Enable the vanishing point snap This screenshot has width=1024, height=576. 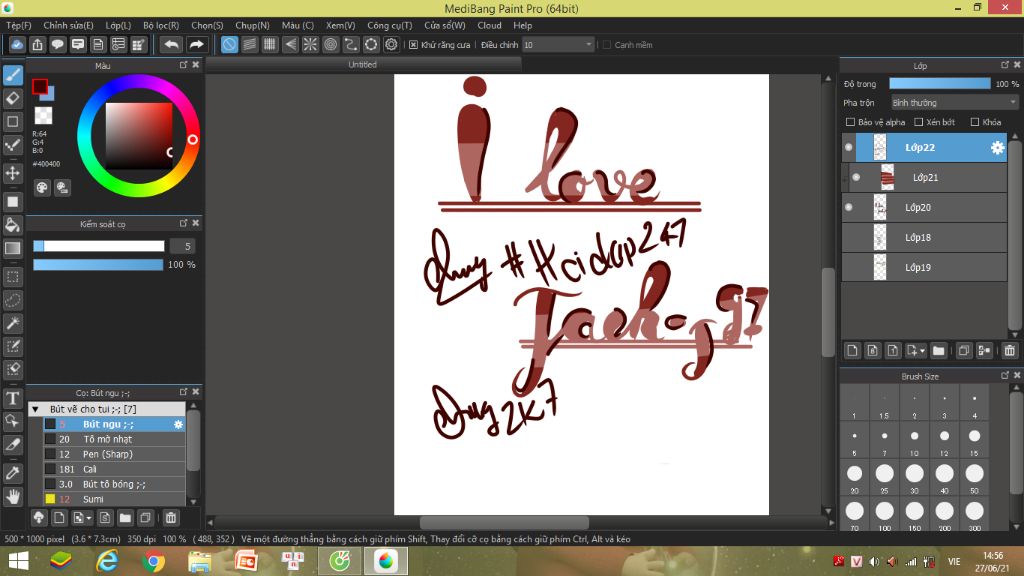(290, 44)
